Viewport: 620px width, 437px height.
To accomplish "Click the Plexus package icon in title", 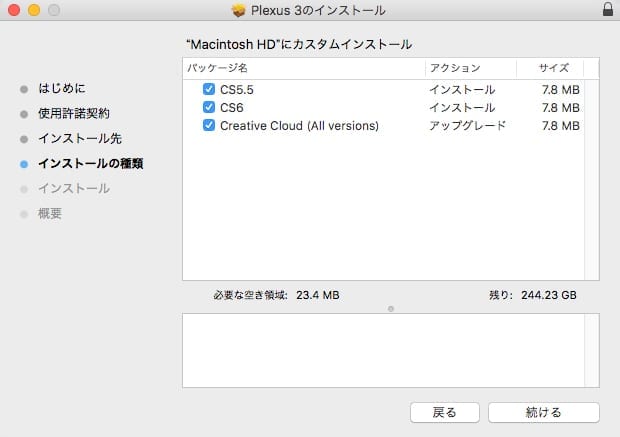I will click(238, 10).
